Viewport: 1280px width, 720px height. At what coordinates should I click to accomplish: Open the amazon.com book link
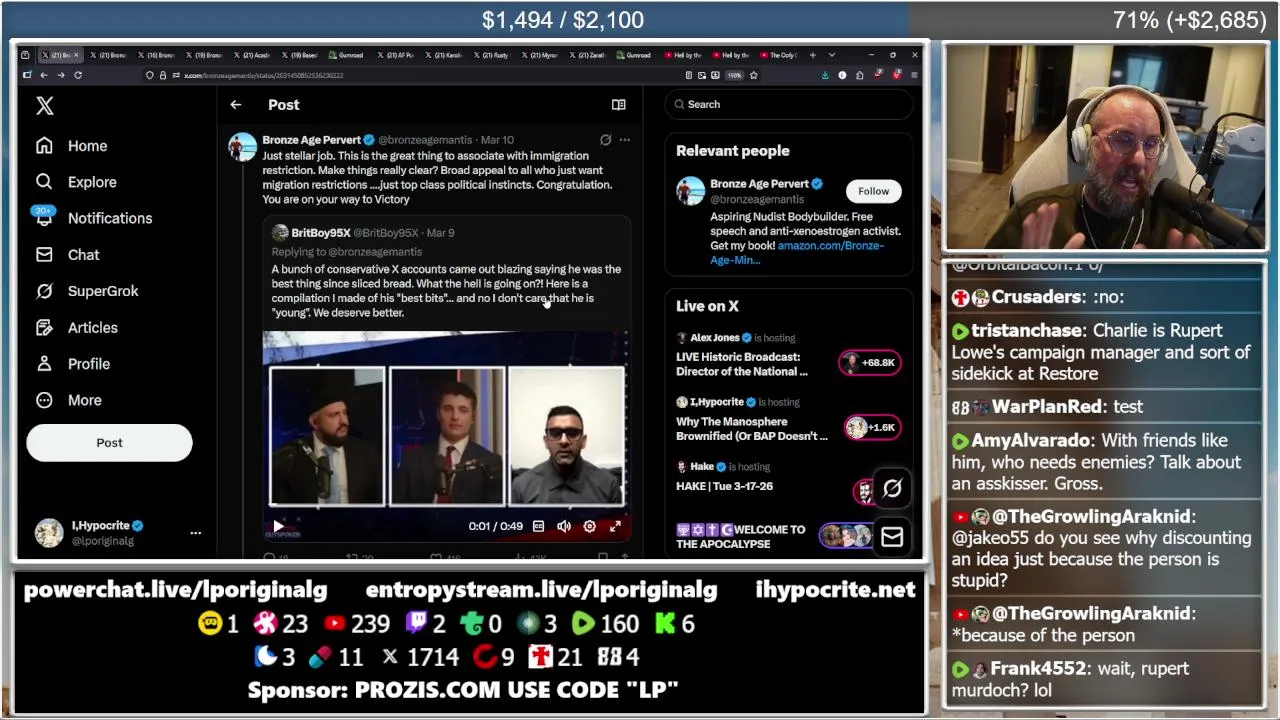(797, 253)
